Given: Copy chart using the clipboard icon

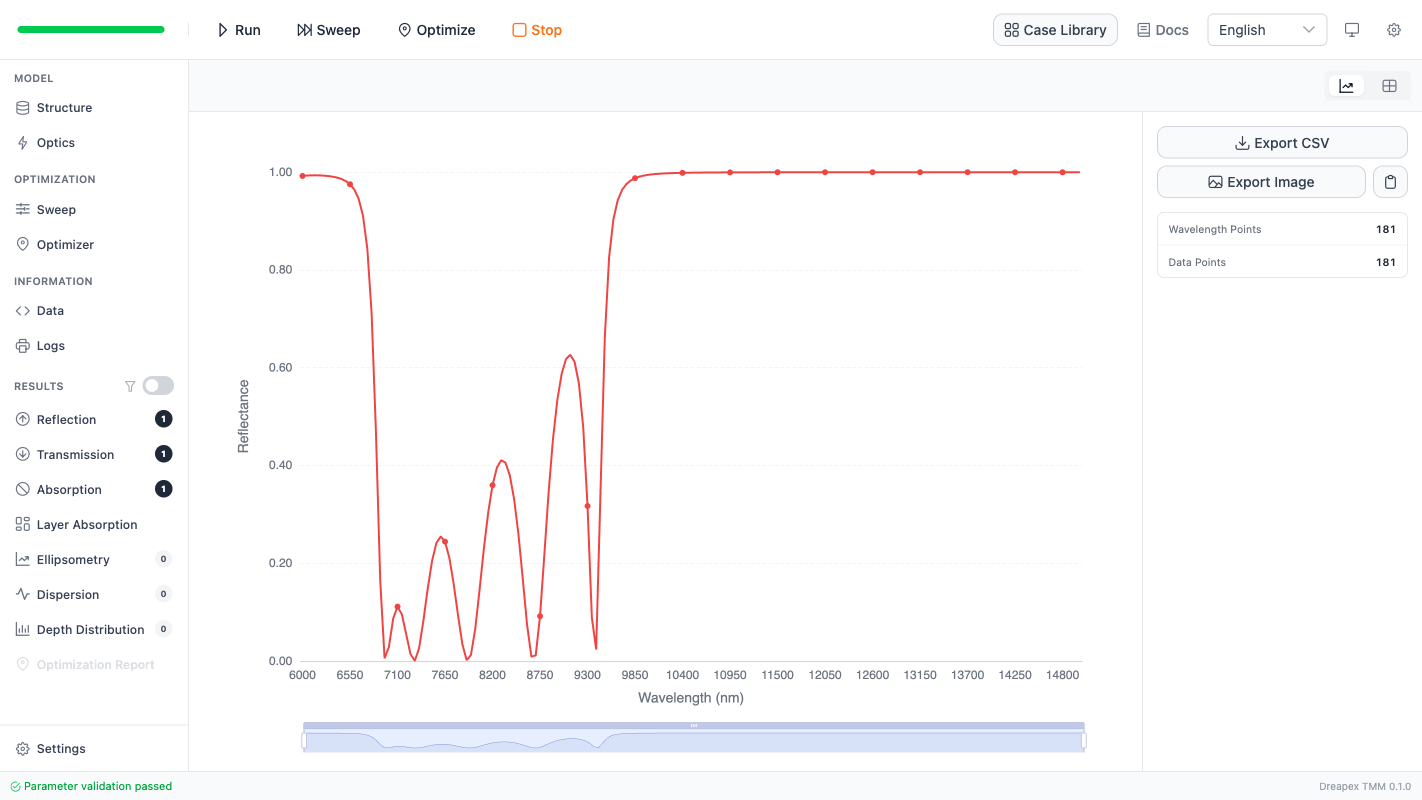Looking at the screenshot, I should click(1390, 181).
